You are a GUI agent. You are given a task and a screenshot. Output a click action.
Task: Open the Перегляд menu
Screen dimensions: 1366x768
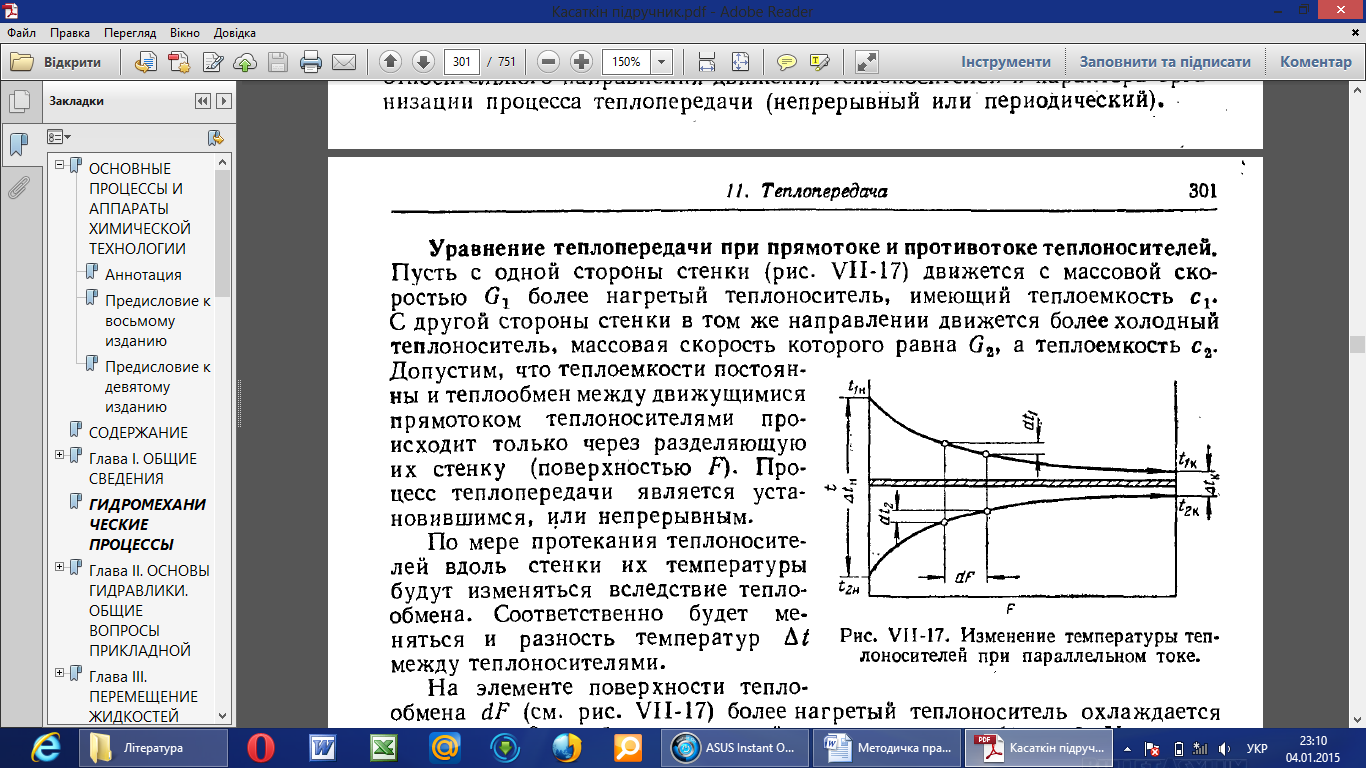pos(131,33)
